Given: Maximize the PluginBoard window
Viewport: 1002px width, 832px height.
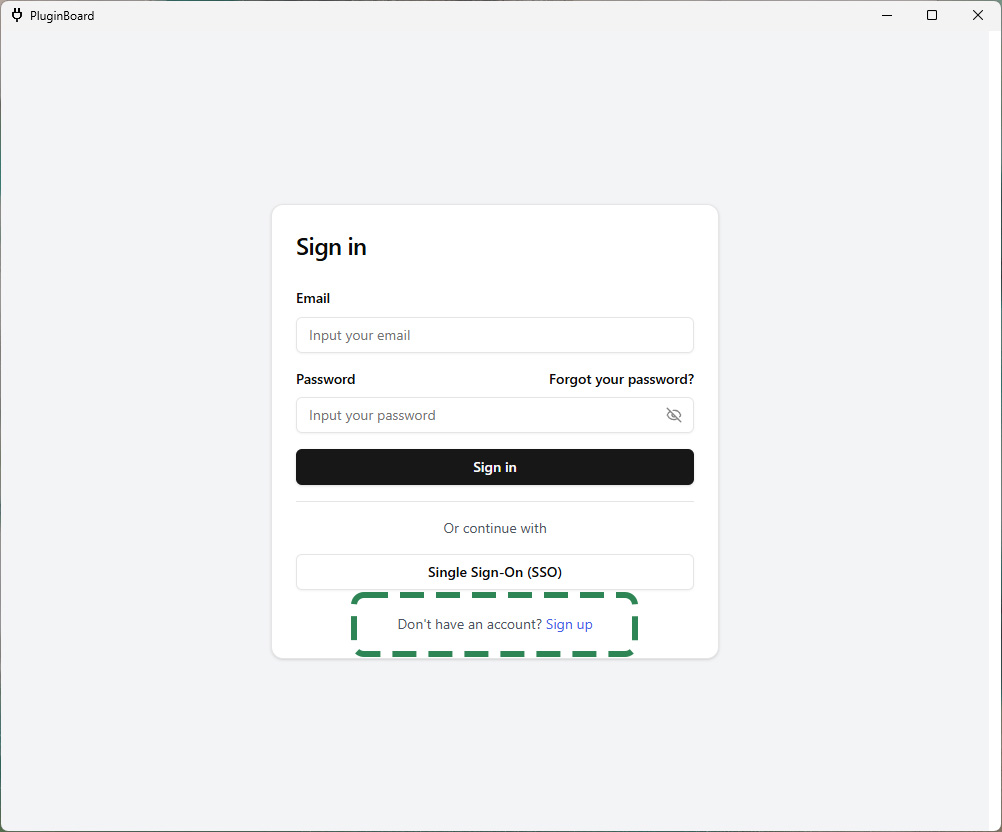Looking at the screenshot, I should (932, 15).
